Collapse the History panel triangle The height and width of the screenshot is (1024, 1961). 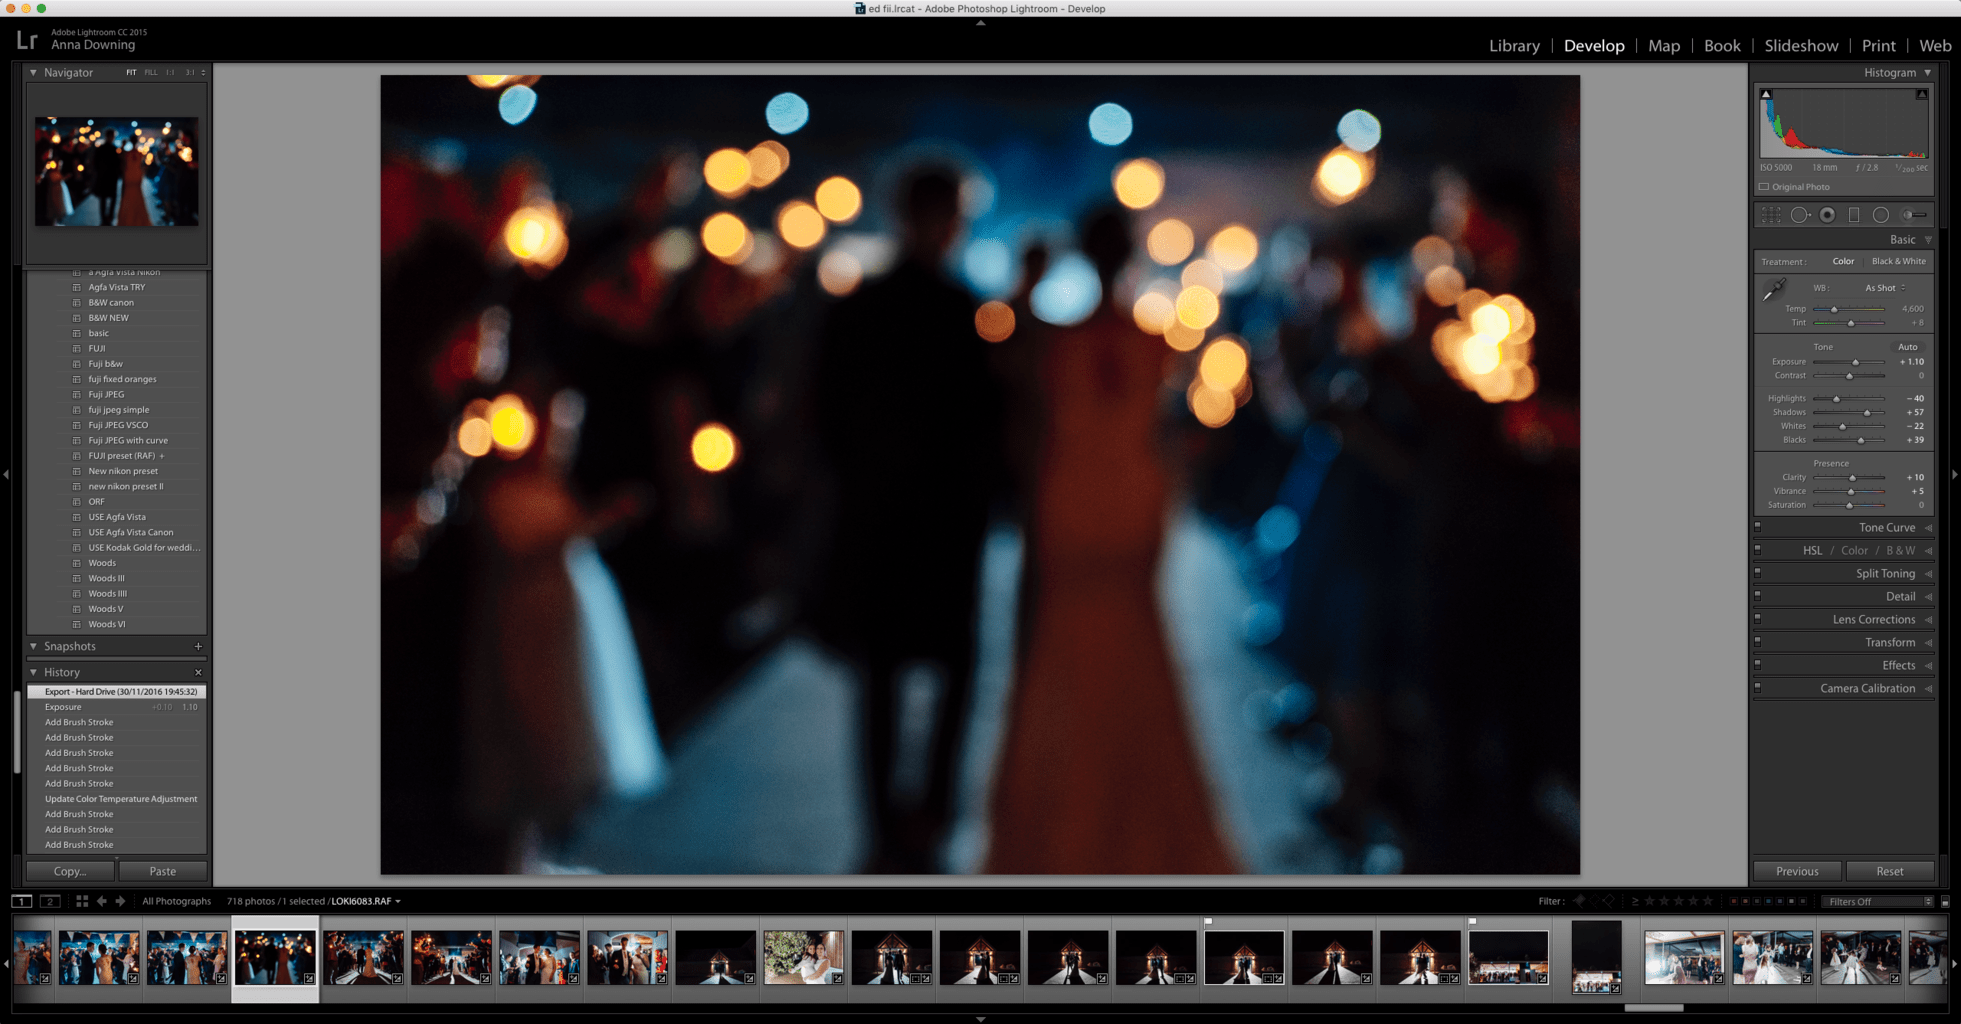click(33, 673)
